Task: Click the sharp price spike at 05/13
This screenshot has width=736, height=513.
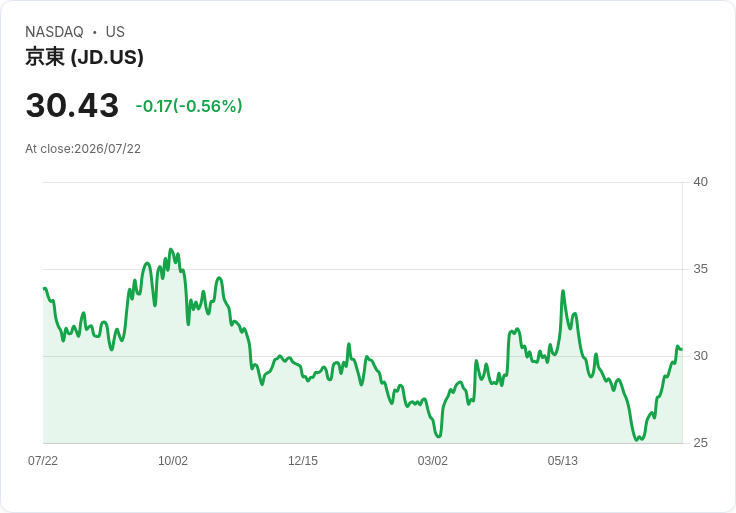Action: (563, 291)
